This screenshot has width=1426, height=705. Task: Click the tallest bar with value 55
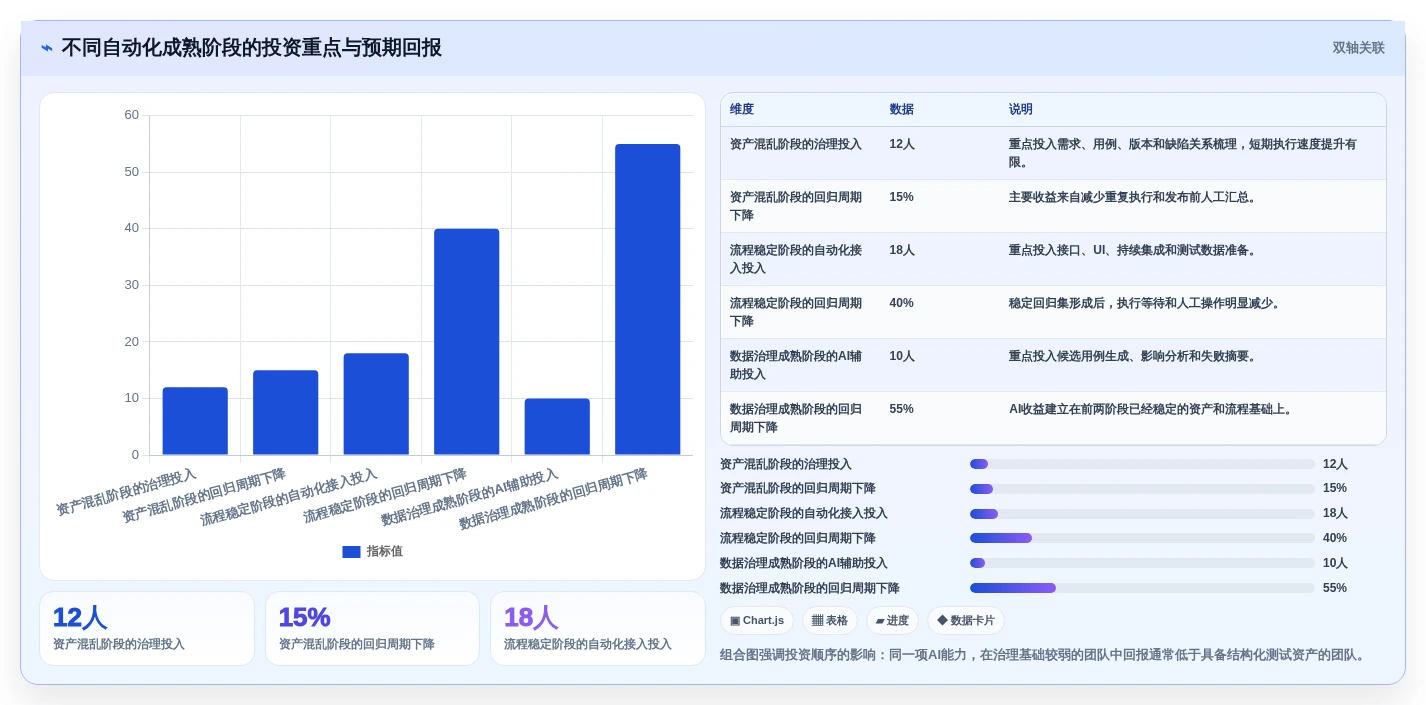(647, 299)
